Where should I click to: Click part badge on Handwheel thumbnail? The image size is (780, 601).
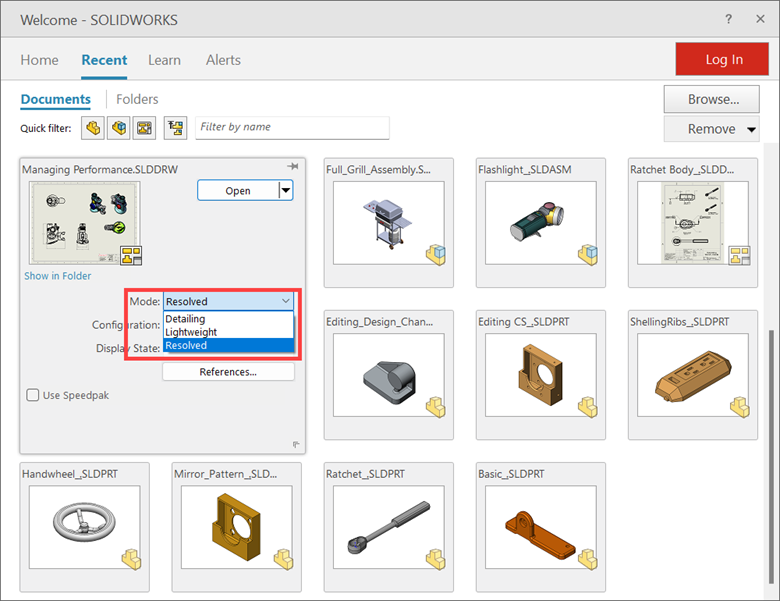(132, 559)
